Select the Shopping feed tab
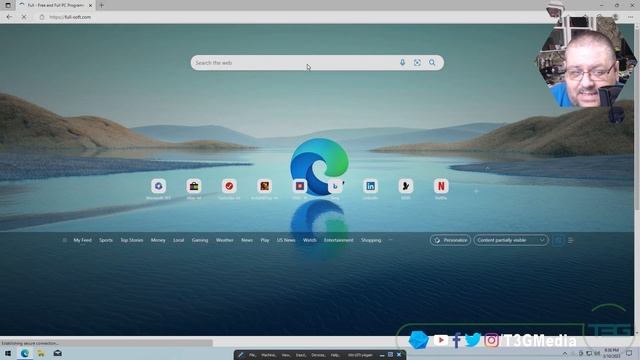This screenshot has width=640, height=360. 371,240
